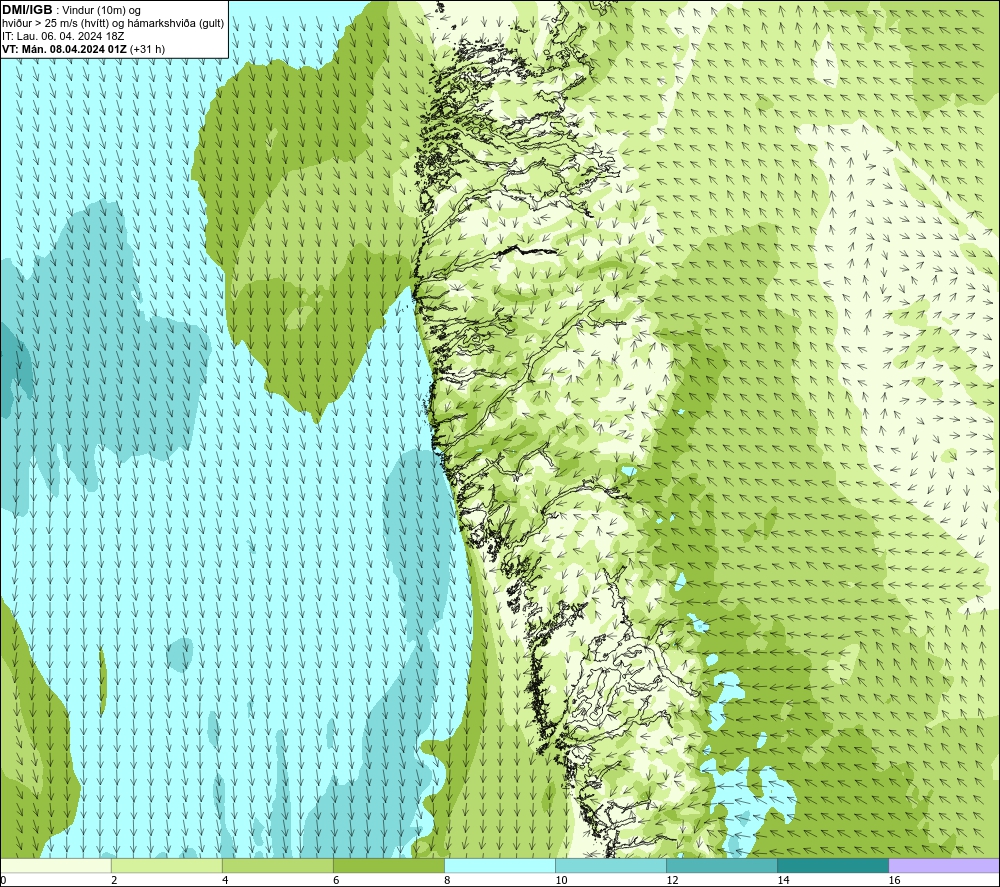
Task: Click the '8' color scale label
Action: [447, 881]
